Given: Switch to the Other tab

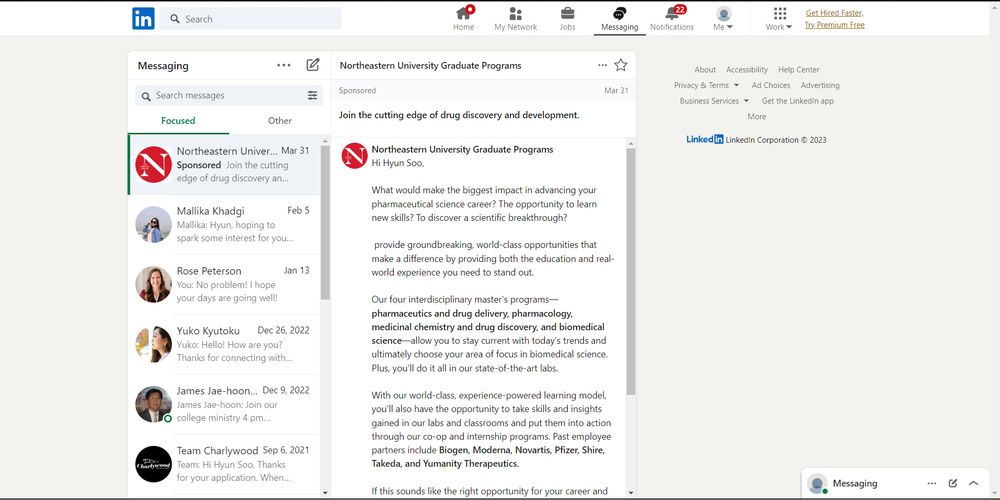Looking at the screenshot, I should [x=279, y=121].
